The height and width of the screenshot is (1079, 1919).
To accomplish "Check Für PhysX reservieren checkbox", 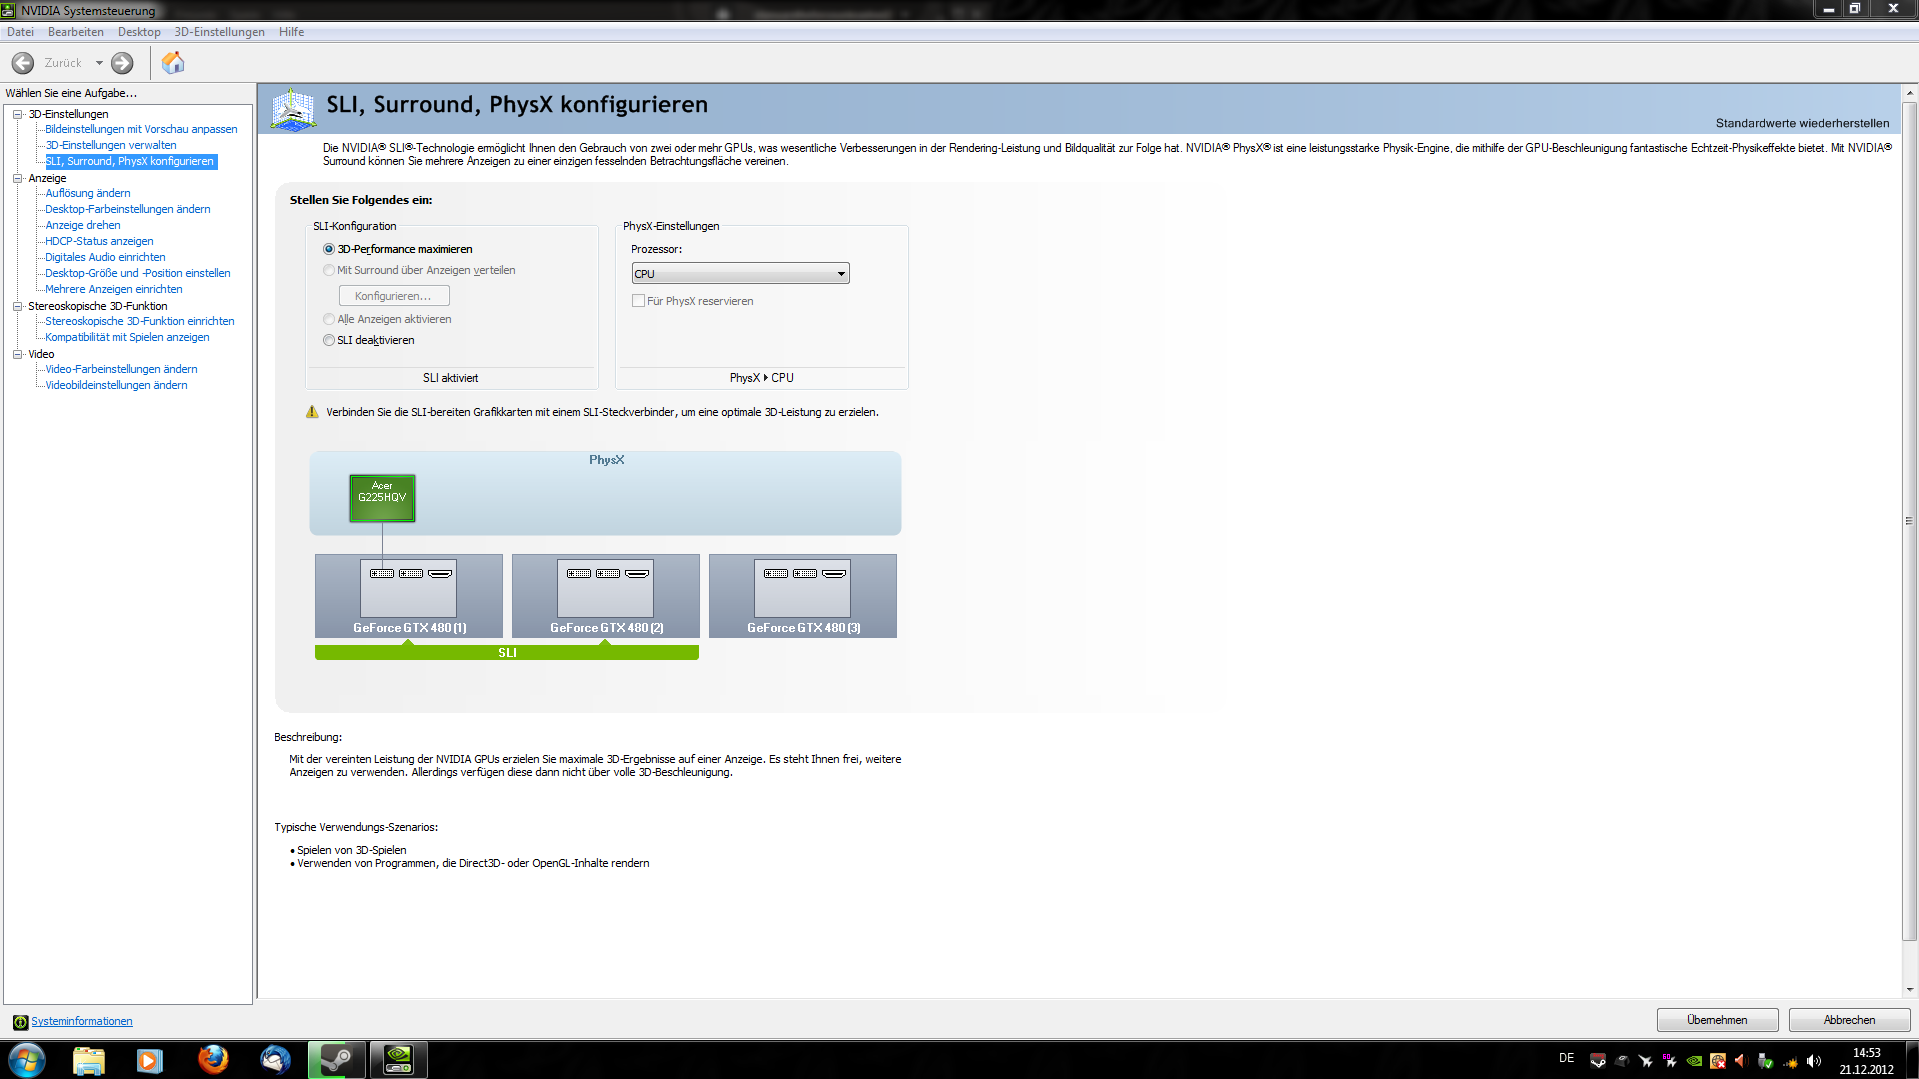I will [x=638, y=301].
